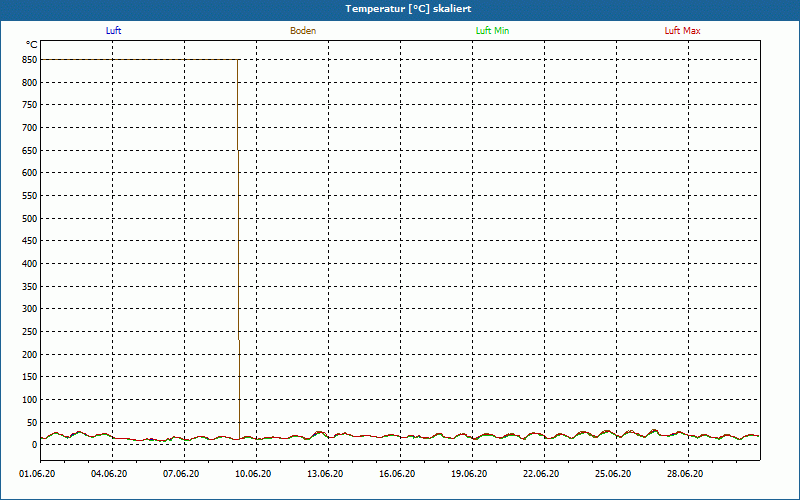Viewport: 800px width, 500px height.
Task: Click the 550 value on the y-axis
Action: point(30,196)
